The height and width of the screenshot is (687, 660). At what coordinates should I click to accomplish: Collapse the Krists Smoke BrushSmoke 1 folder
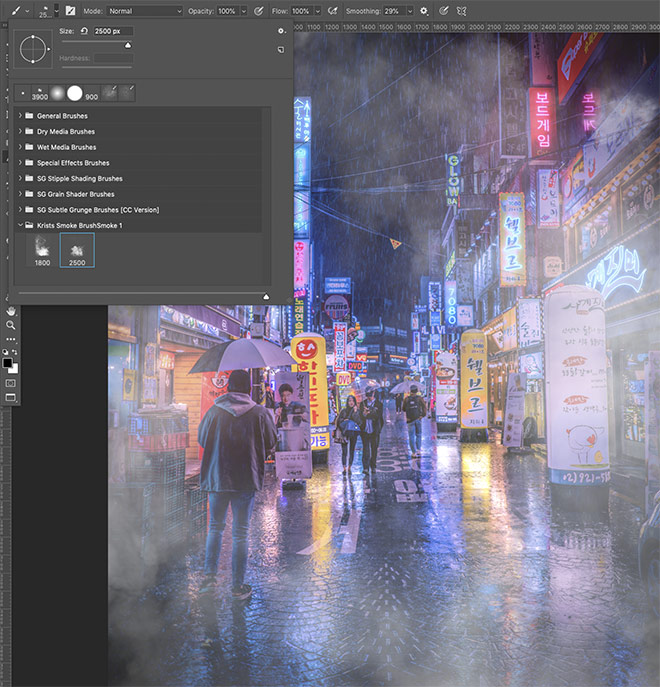[20, 225]
